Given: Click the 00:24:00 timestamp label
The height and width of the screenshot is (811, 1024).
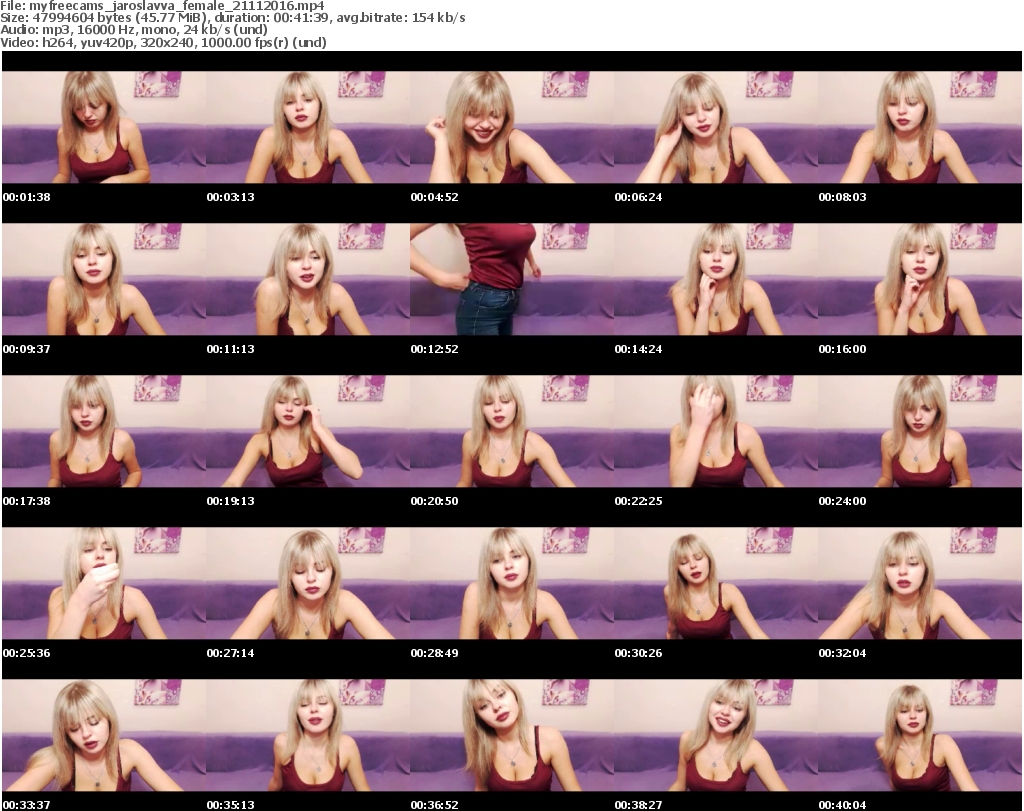Looking at the screenshot, I should (x=842, y=501).
